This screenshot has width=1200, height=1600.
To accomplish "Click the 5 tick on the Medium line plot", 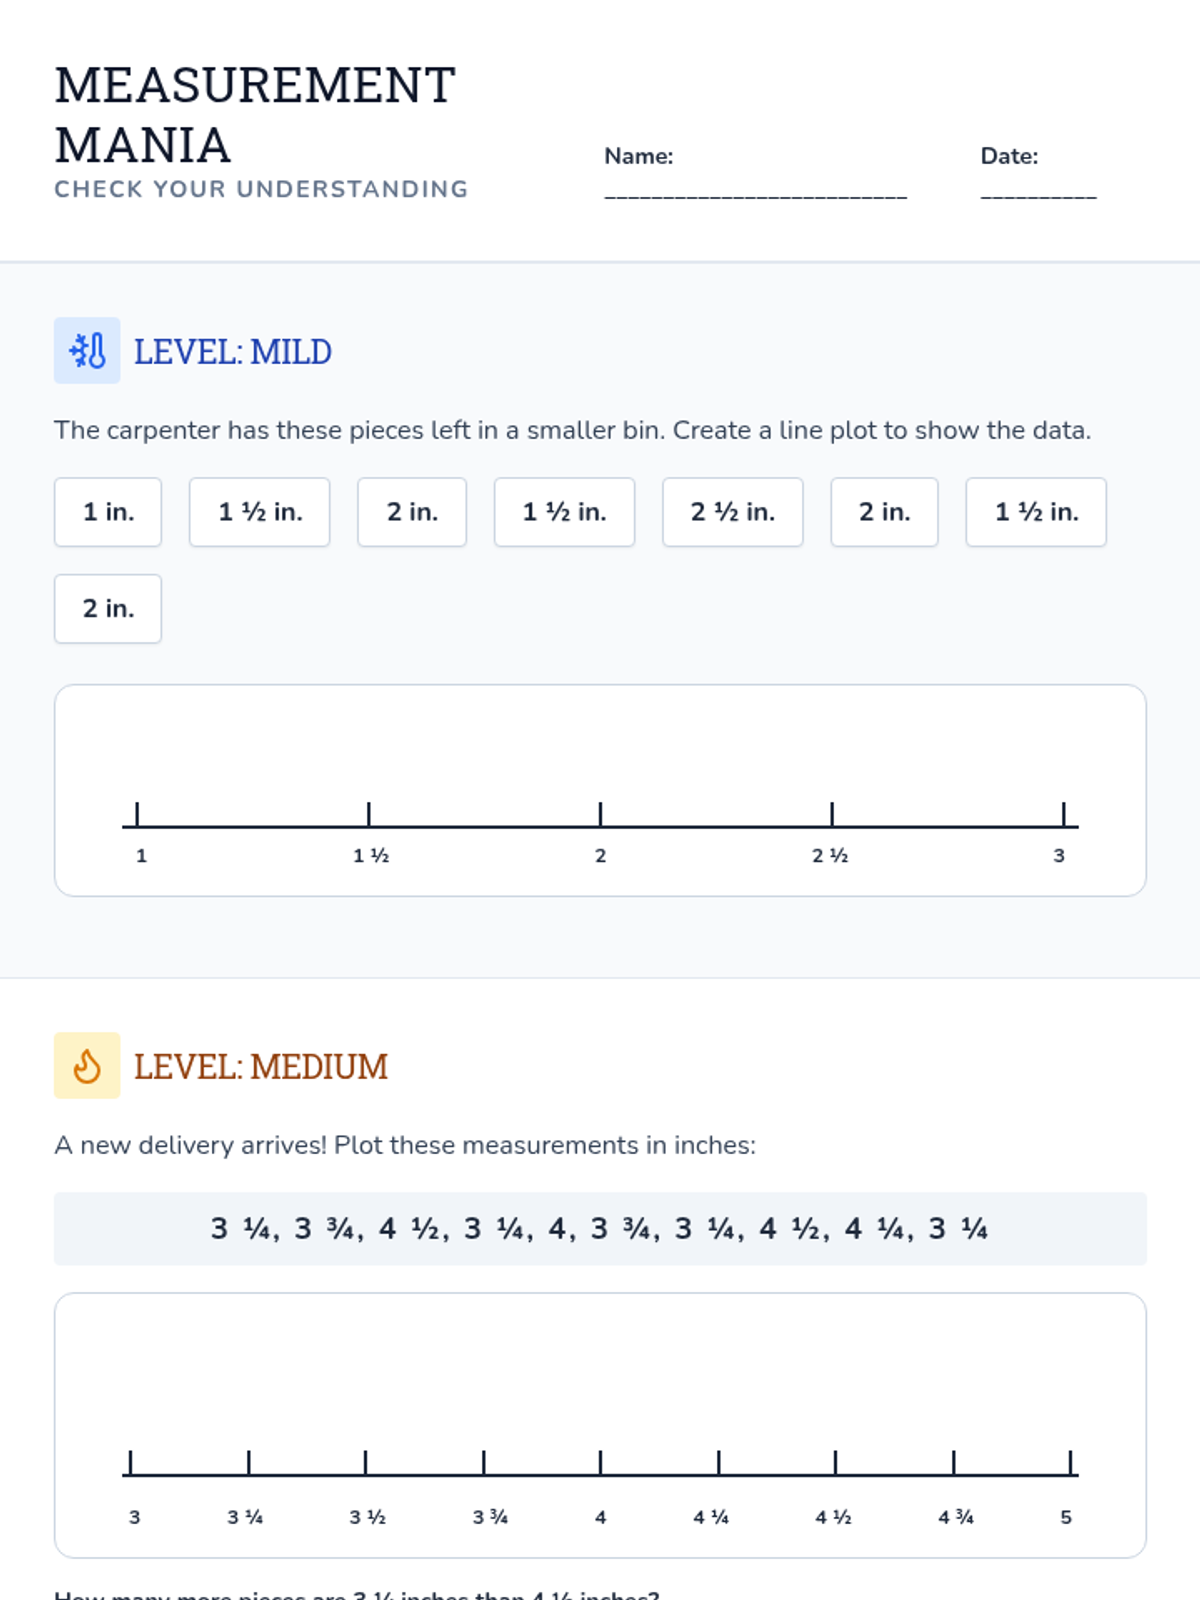I will (x=1071, y=1463).
